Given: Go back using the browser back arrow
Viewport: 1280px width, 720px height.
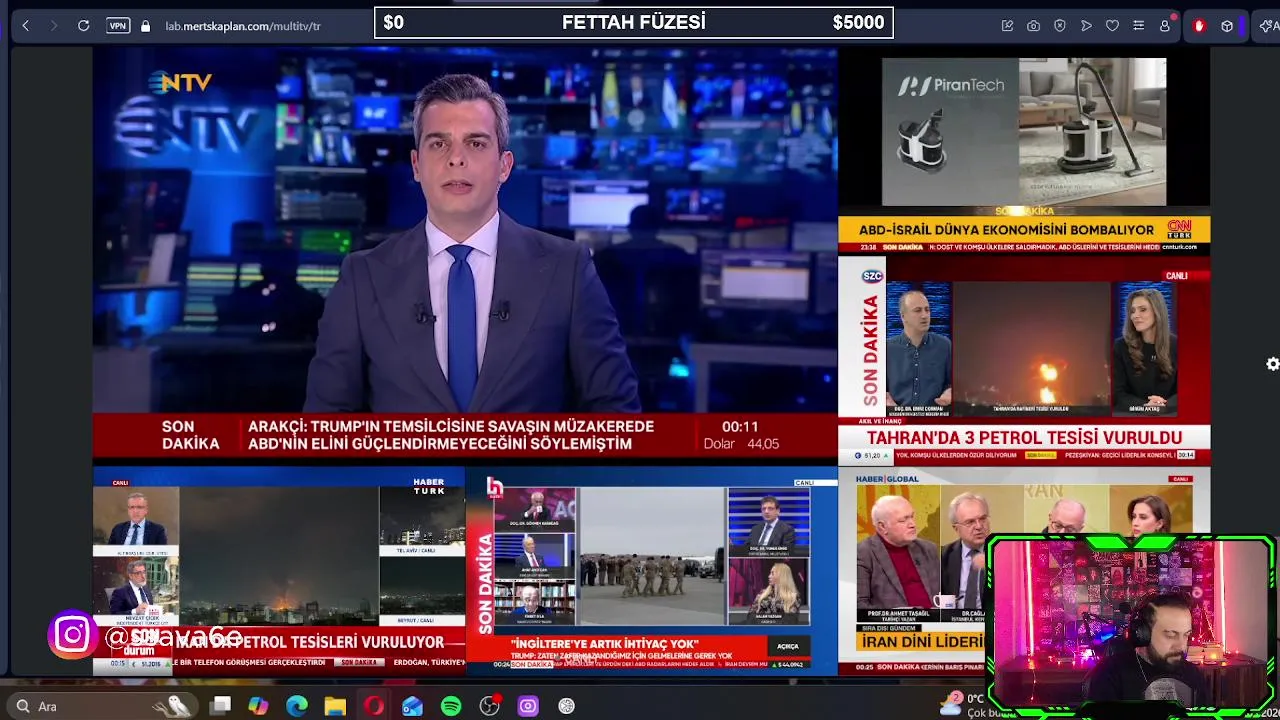Looking at the screenshot, I should click(26, 26).
